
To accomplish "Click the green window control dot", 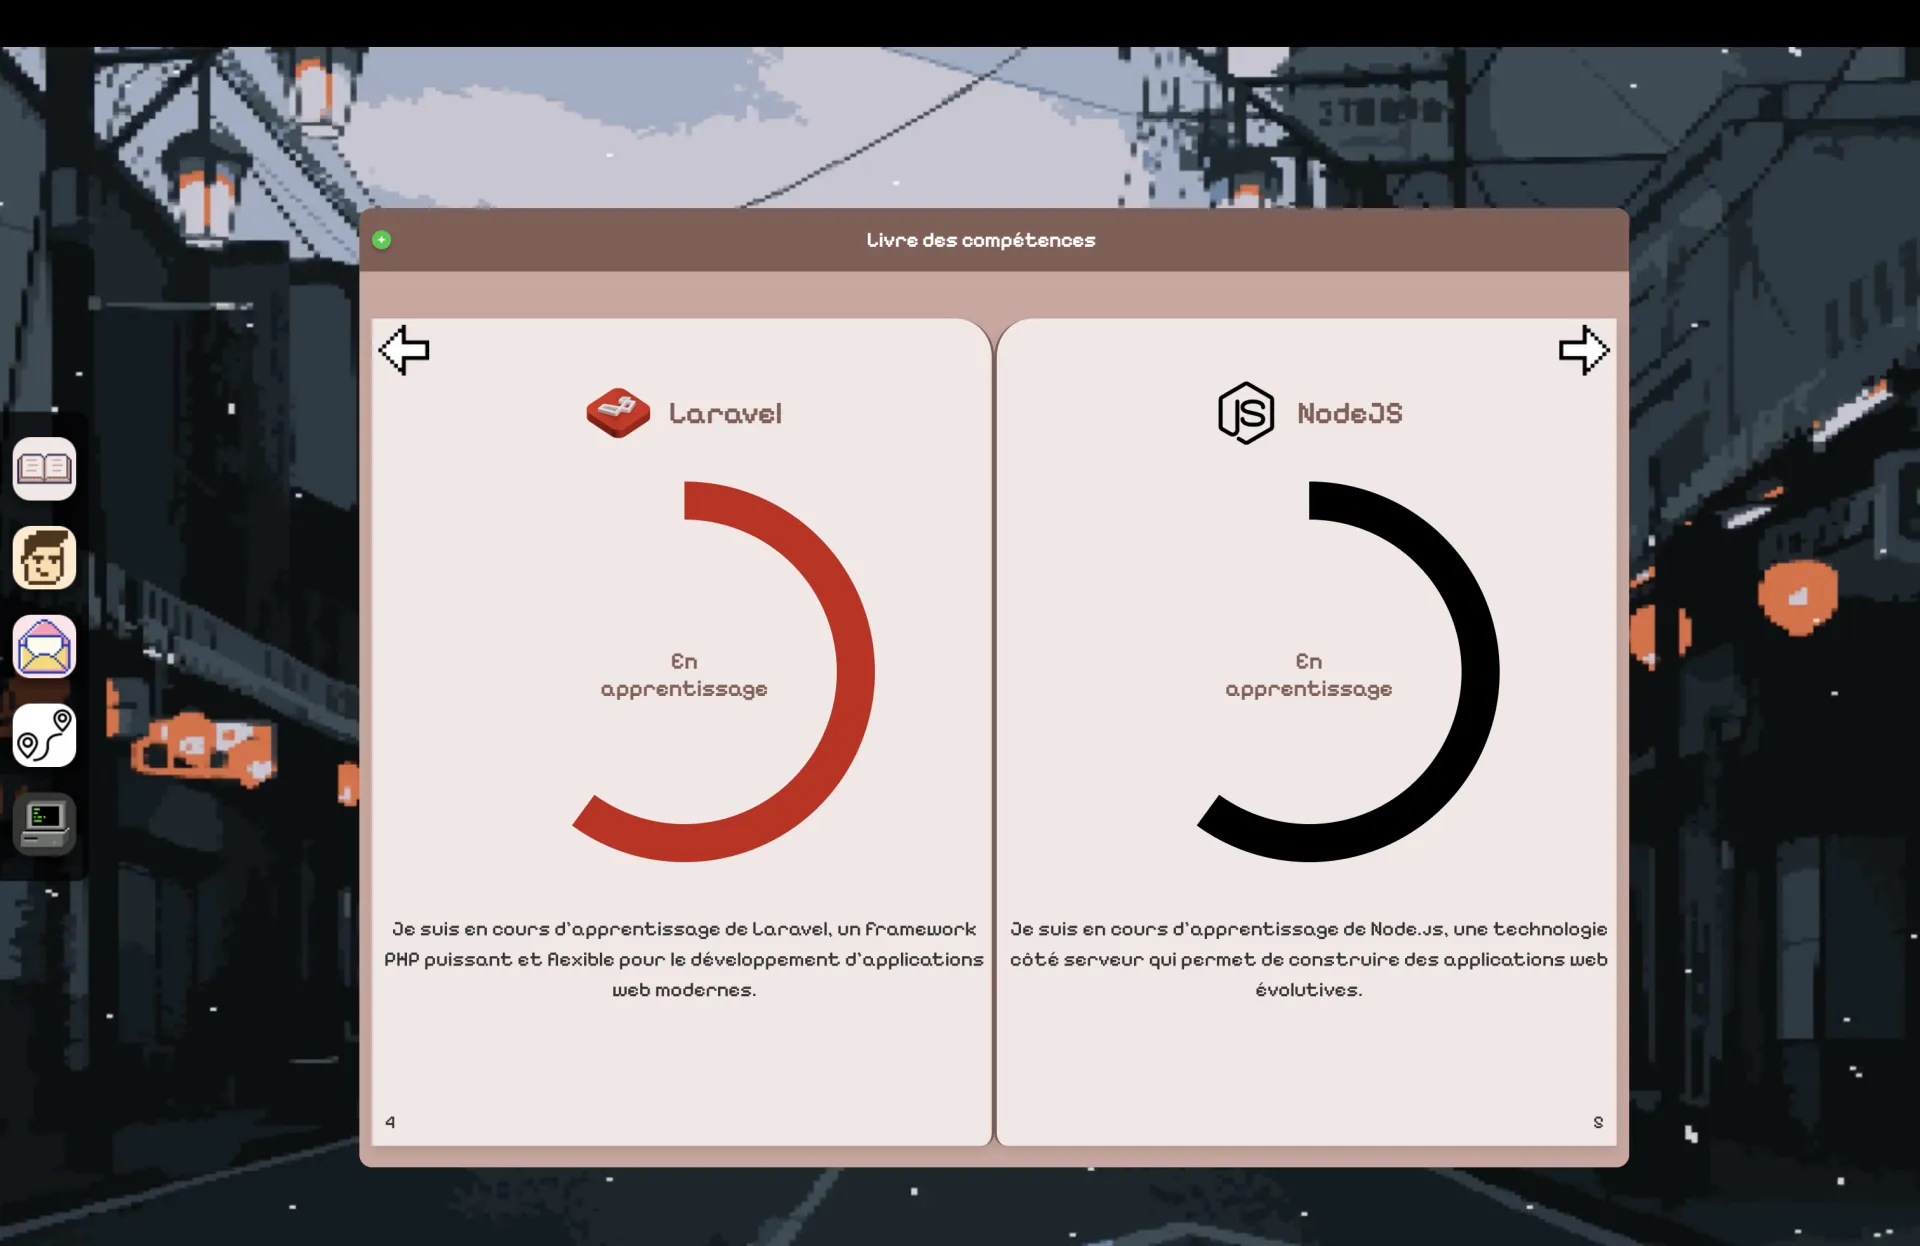I will click(x=382, y=240).
